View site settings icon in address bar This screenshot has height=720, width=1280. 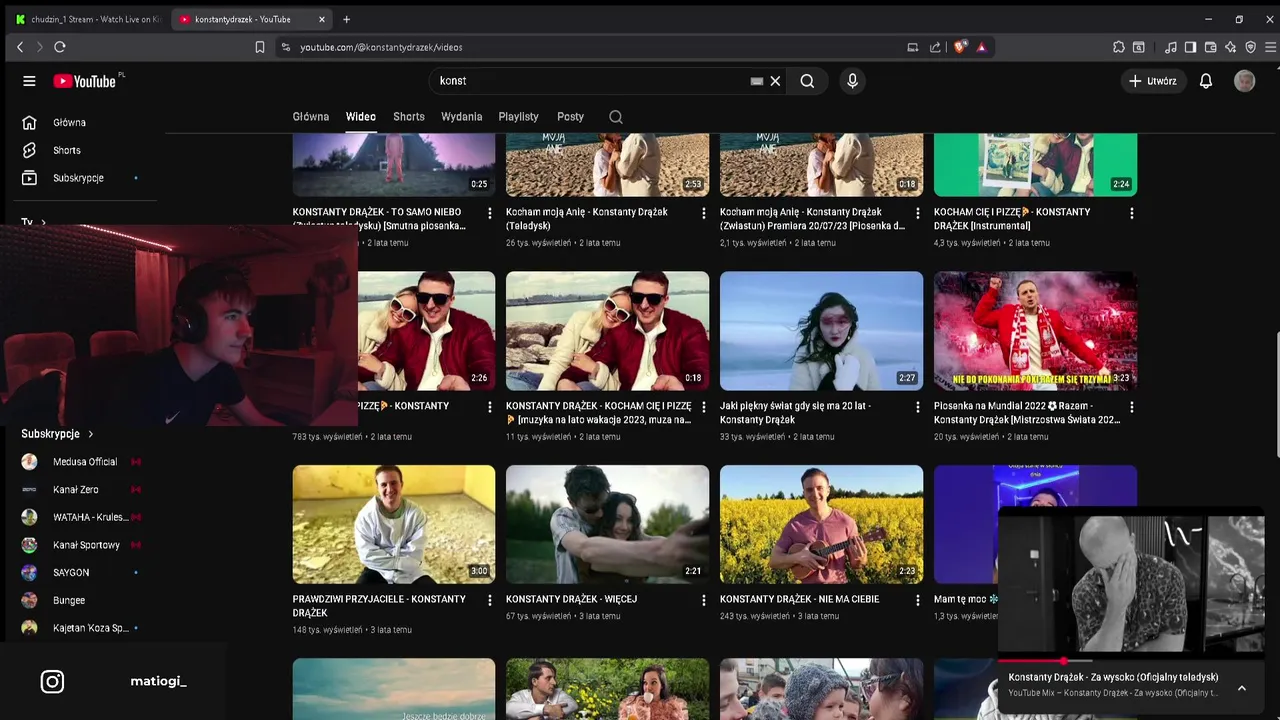pos(286,47)
